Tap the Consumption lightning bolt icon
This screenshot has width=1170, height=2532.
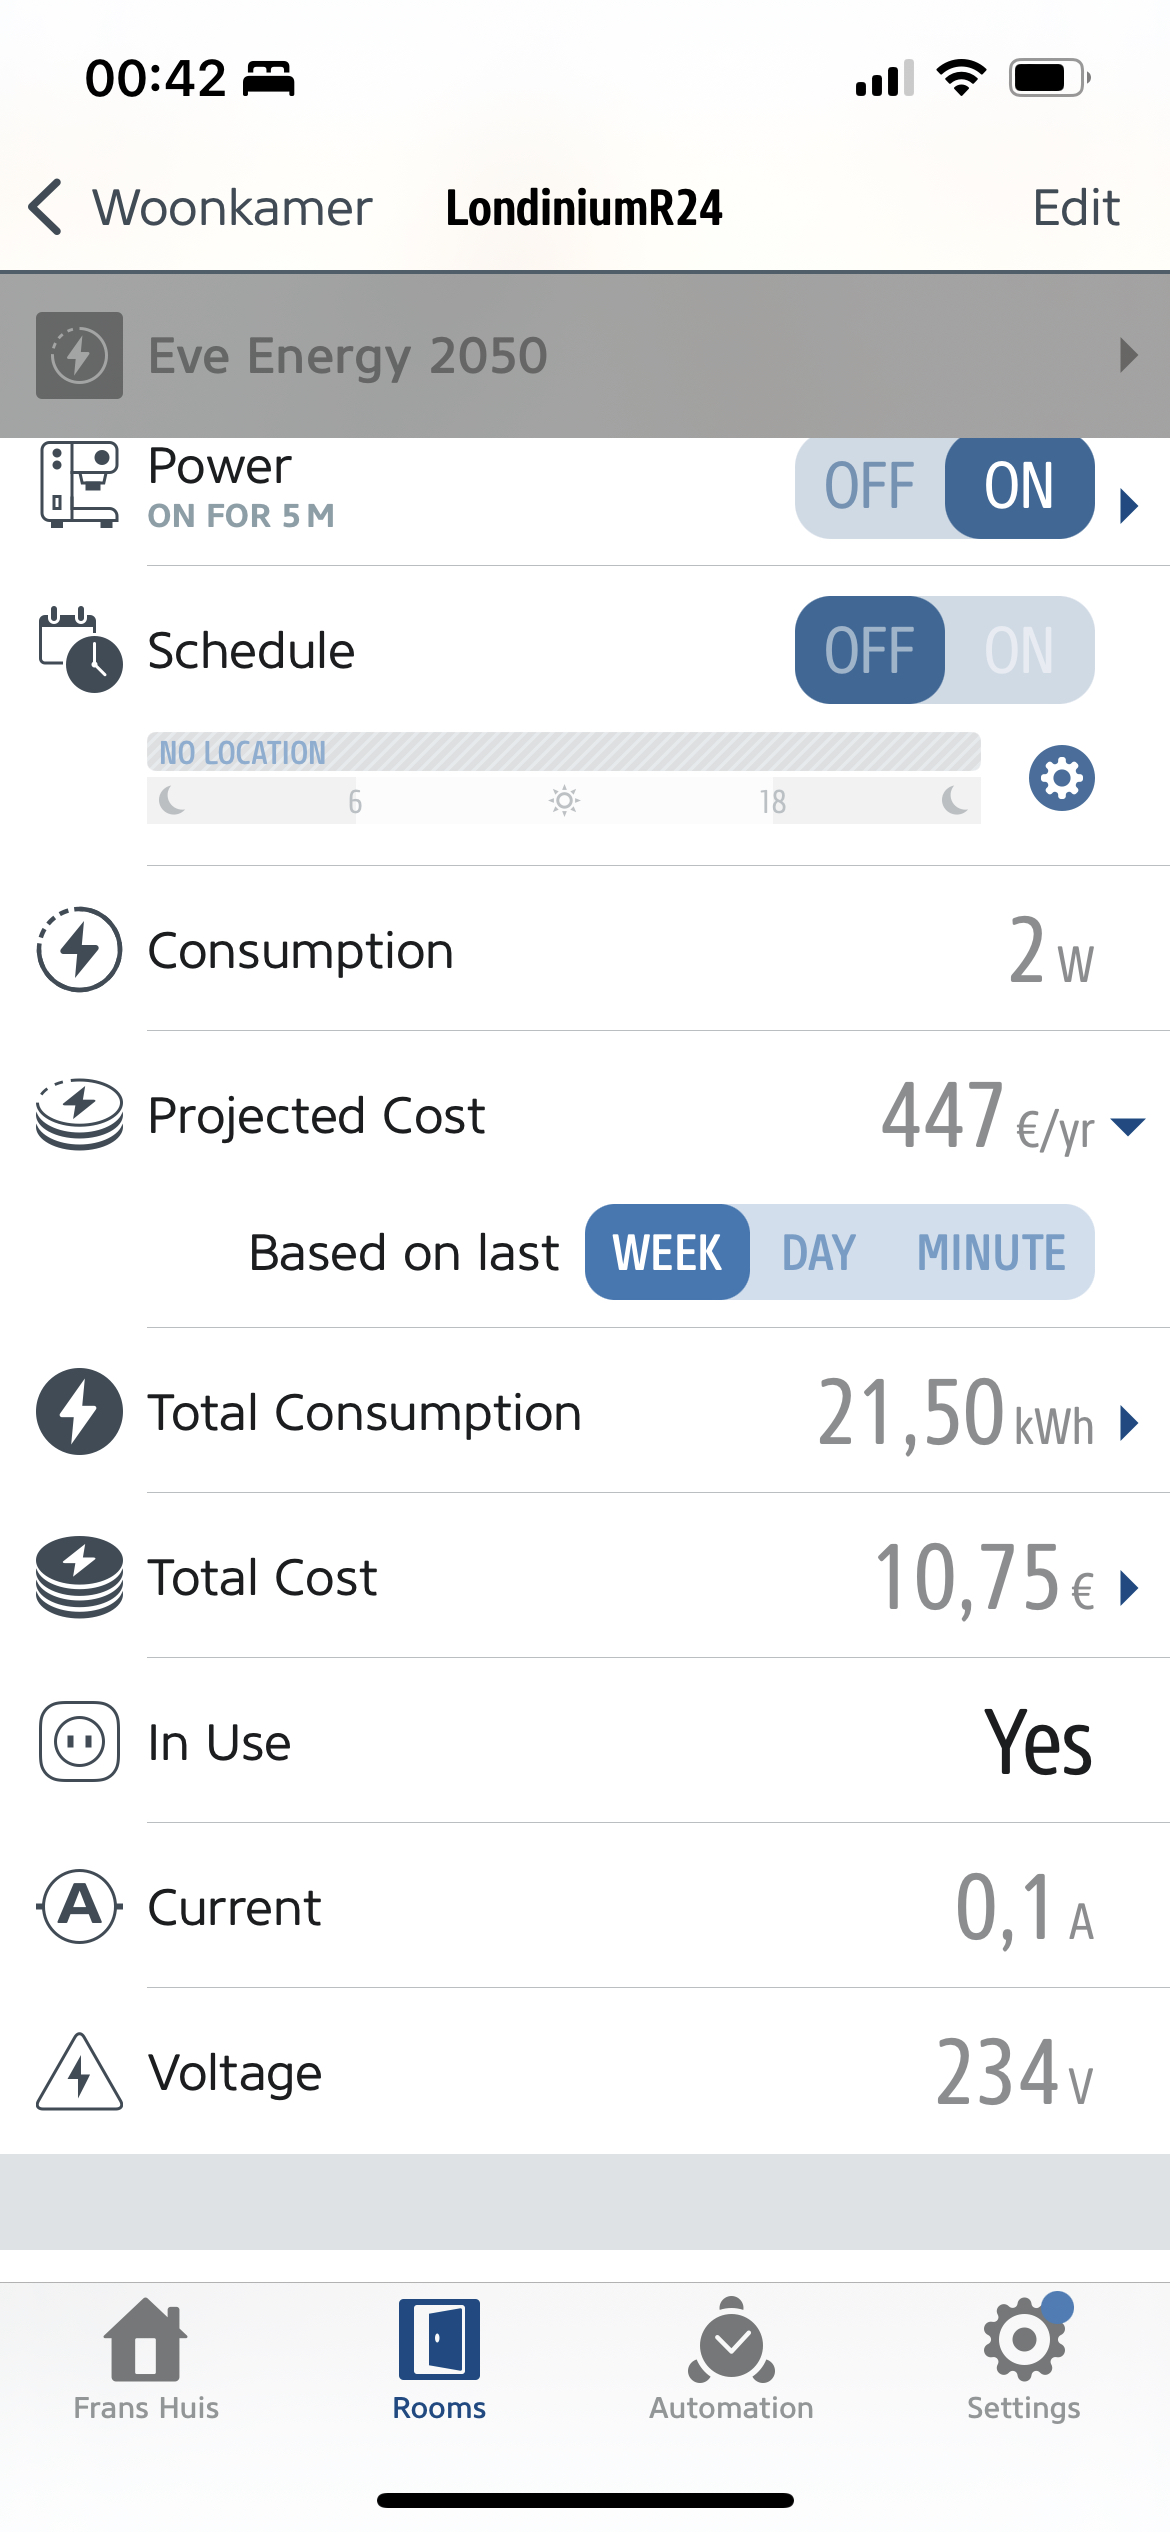(79, 950)
